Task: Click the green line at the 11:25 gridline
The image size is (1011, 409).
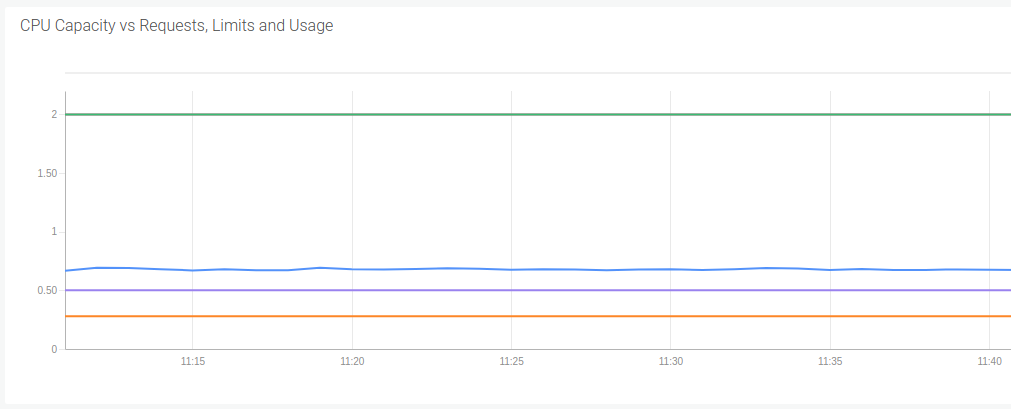Action: click(511, 115)
